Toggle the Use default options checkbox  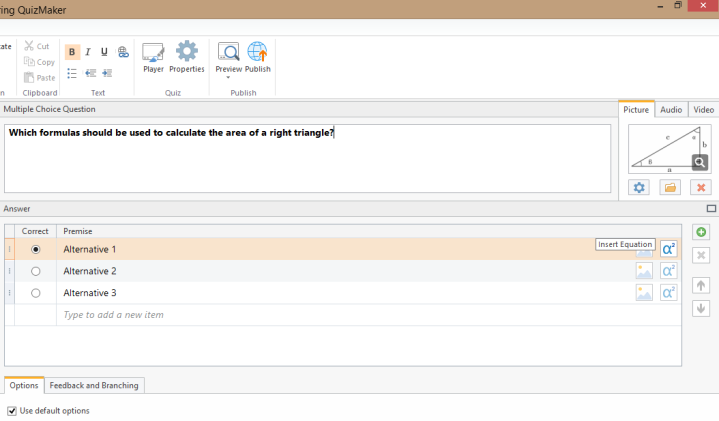point(12,411)
